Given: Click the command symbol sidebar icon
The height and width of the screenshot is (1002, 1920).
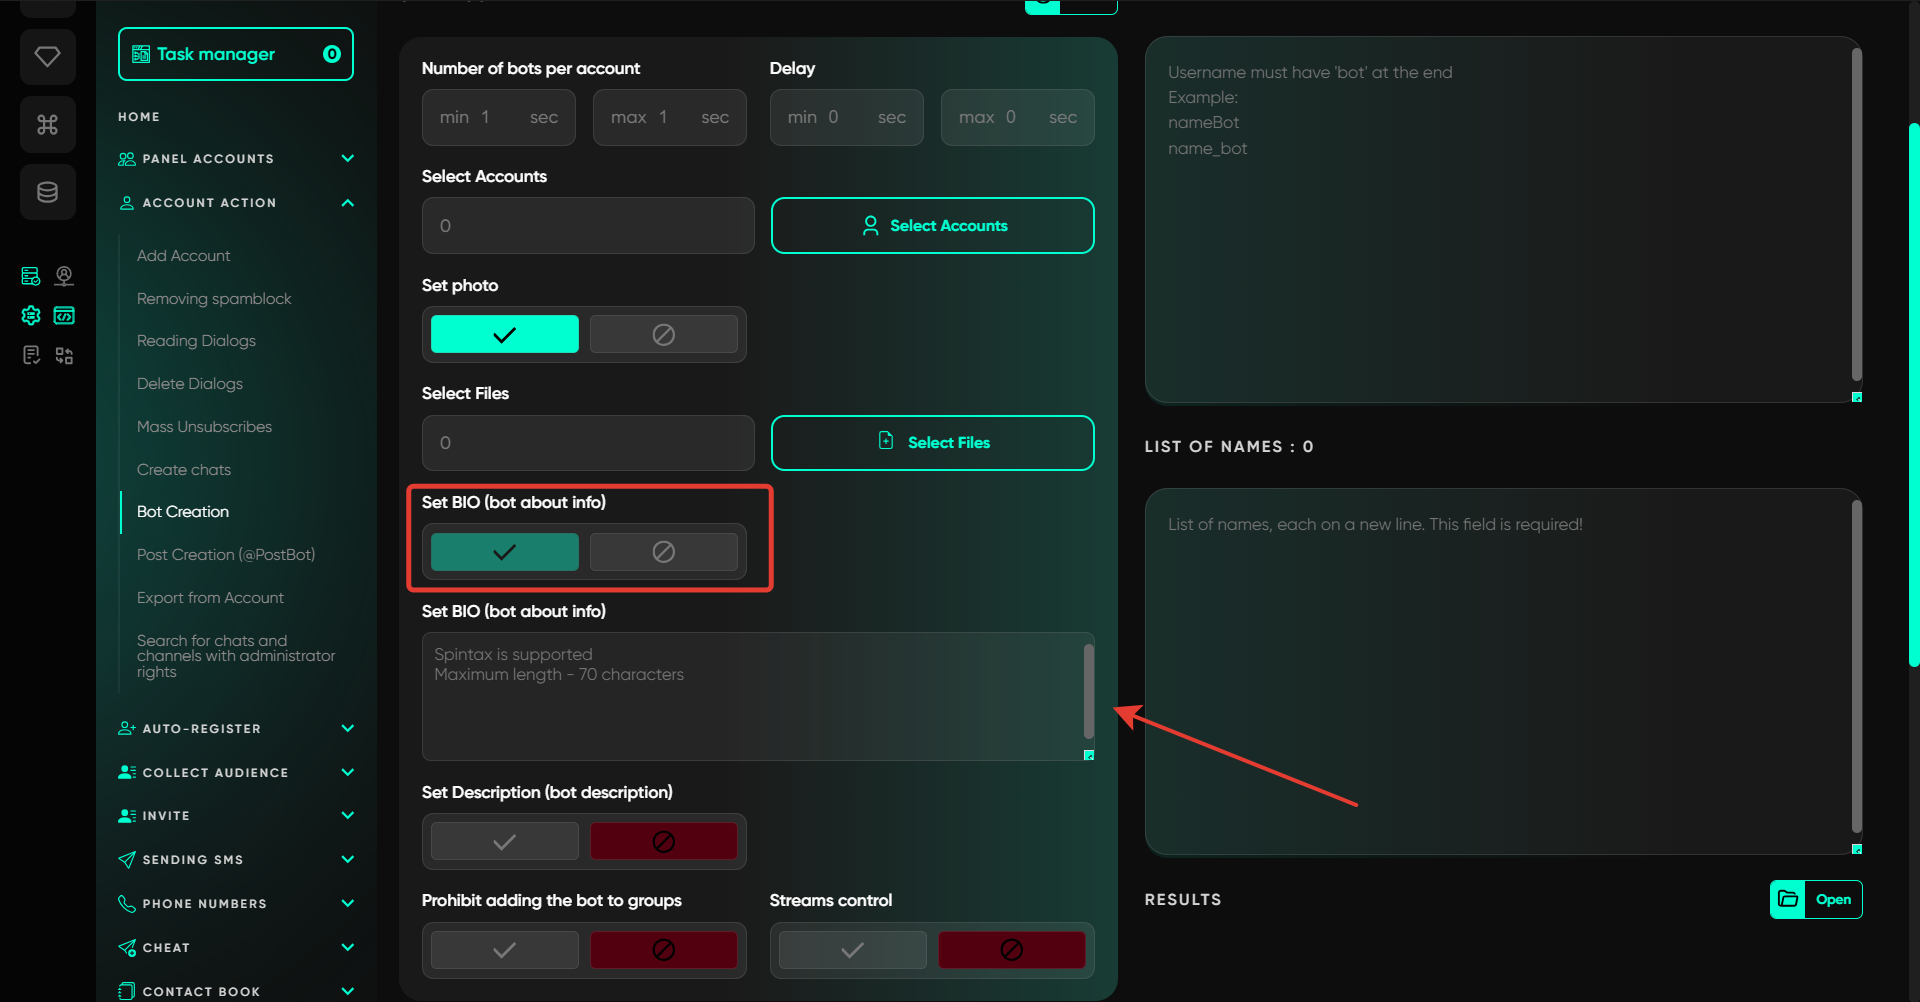Looking at the screenshot, I should (x=47, y=124).
